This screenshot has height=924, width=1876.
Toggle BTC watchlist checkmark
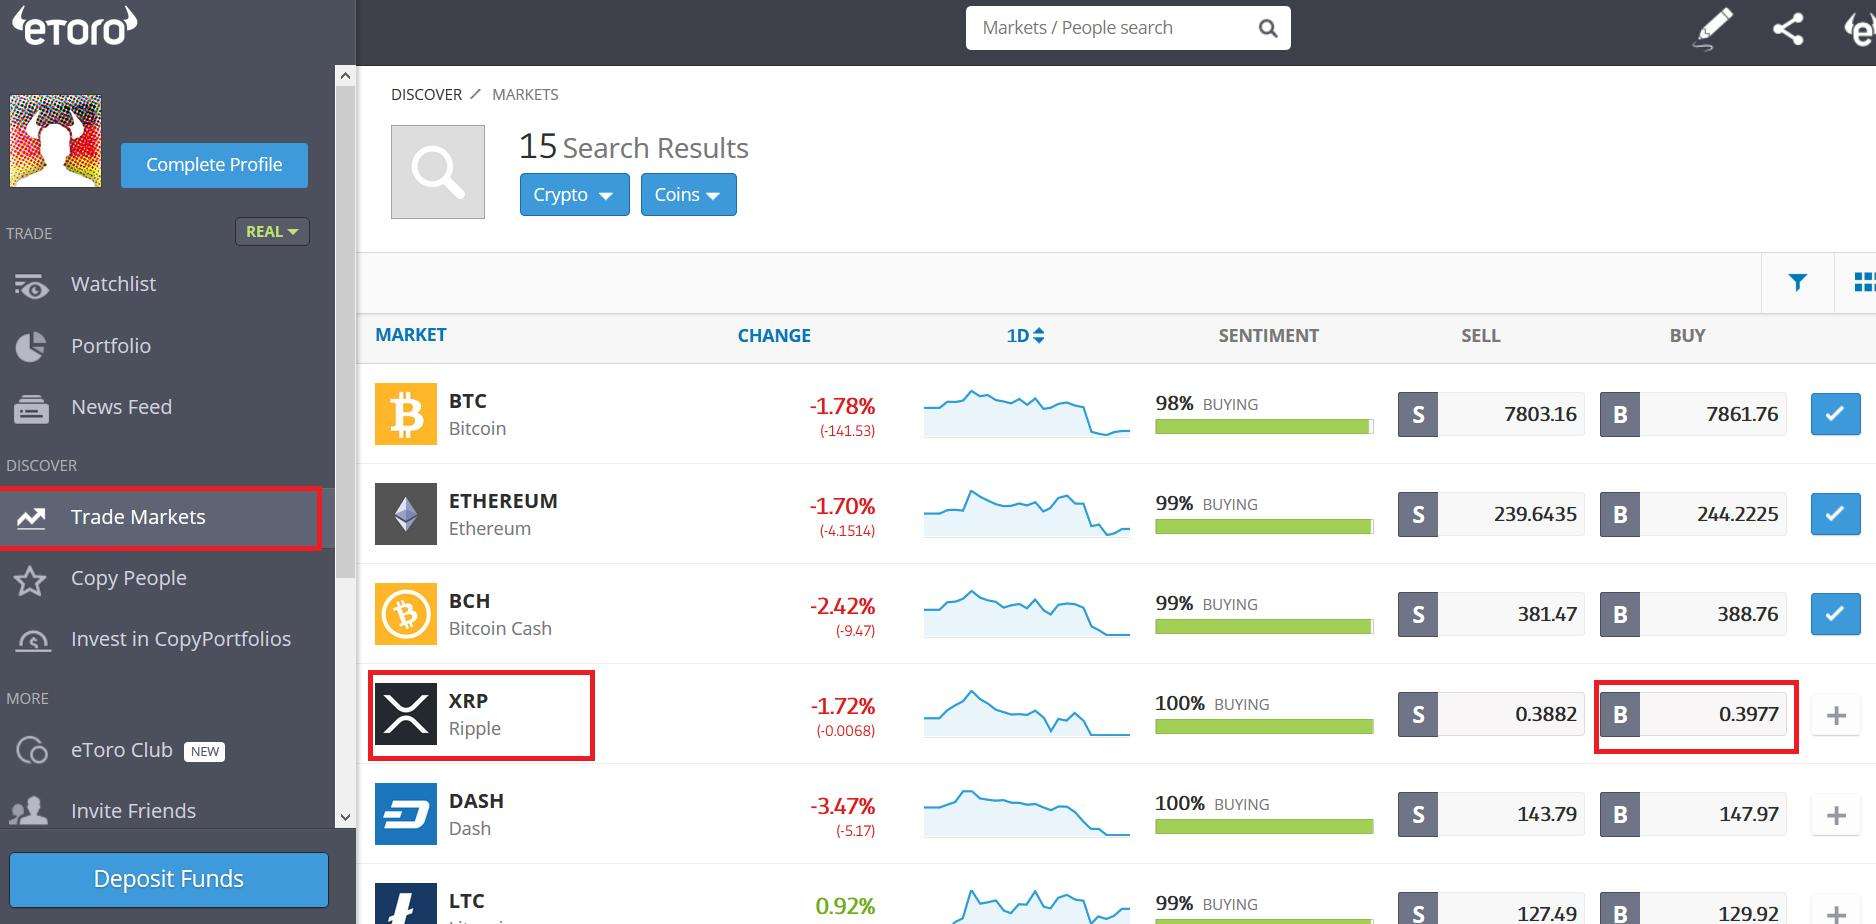1835,414
